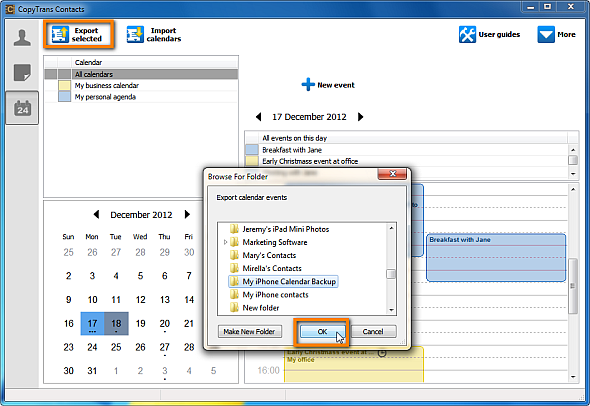Show next month after December 2012

187,214
